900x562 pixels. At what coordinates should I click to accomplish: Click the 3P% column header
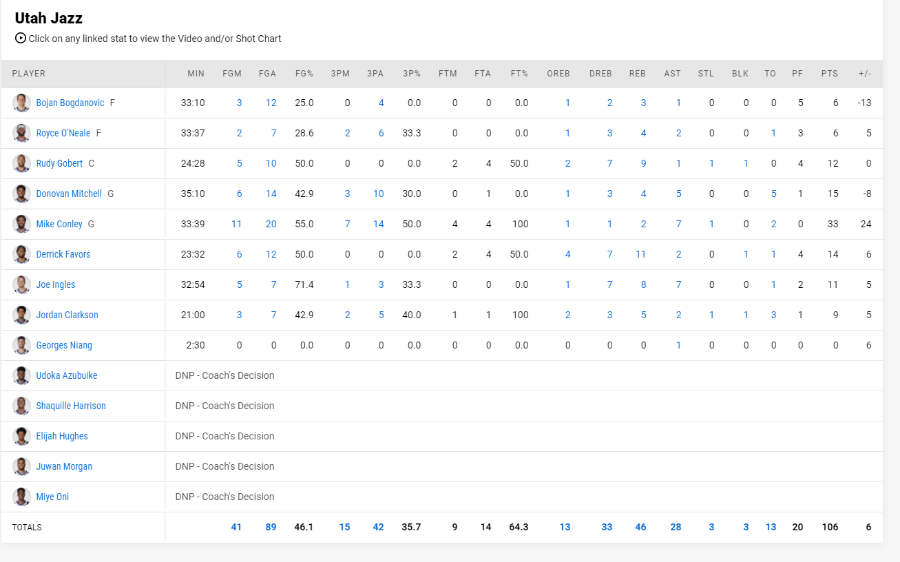point(412,73)
